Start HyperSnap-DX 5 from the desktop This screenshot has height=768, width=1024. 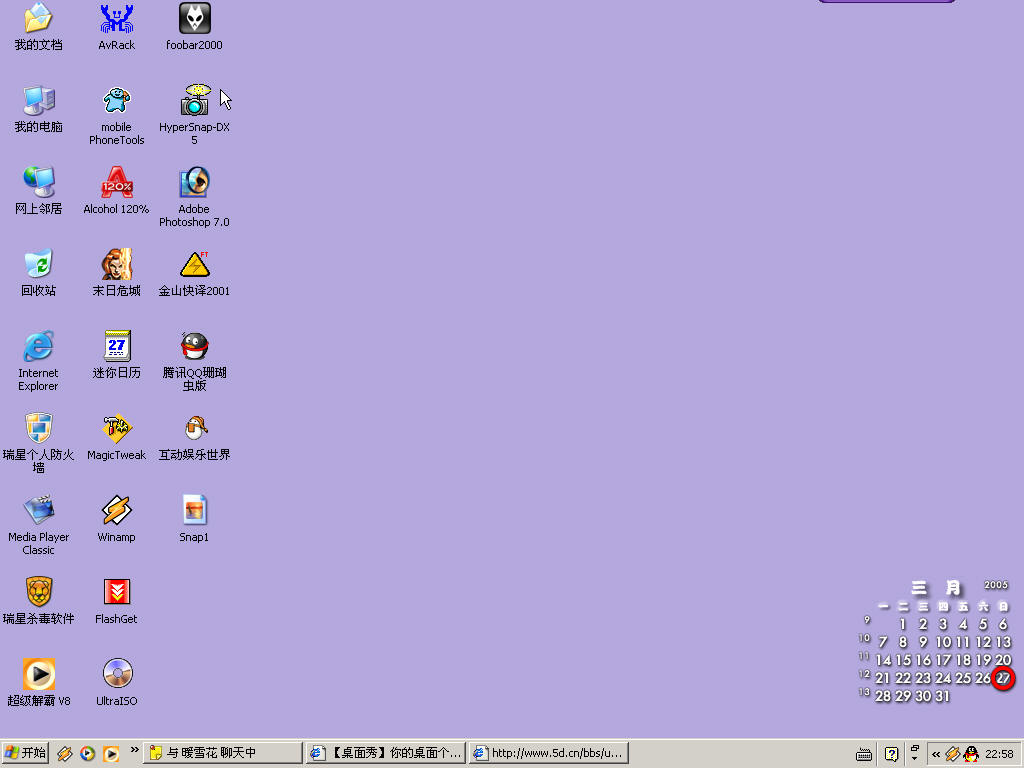click(x=195, y=101)
